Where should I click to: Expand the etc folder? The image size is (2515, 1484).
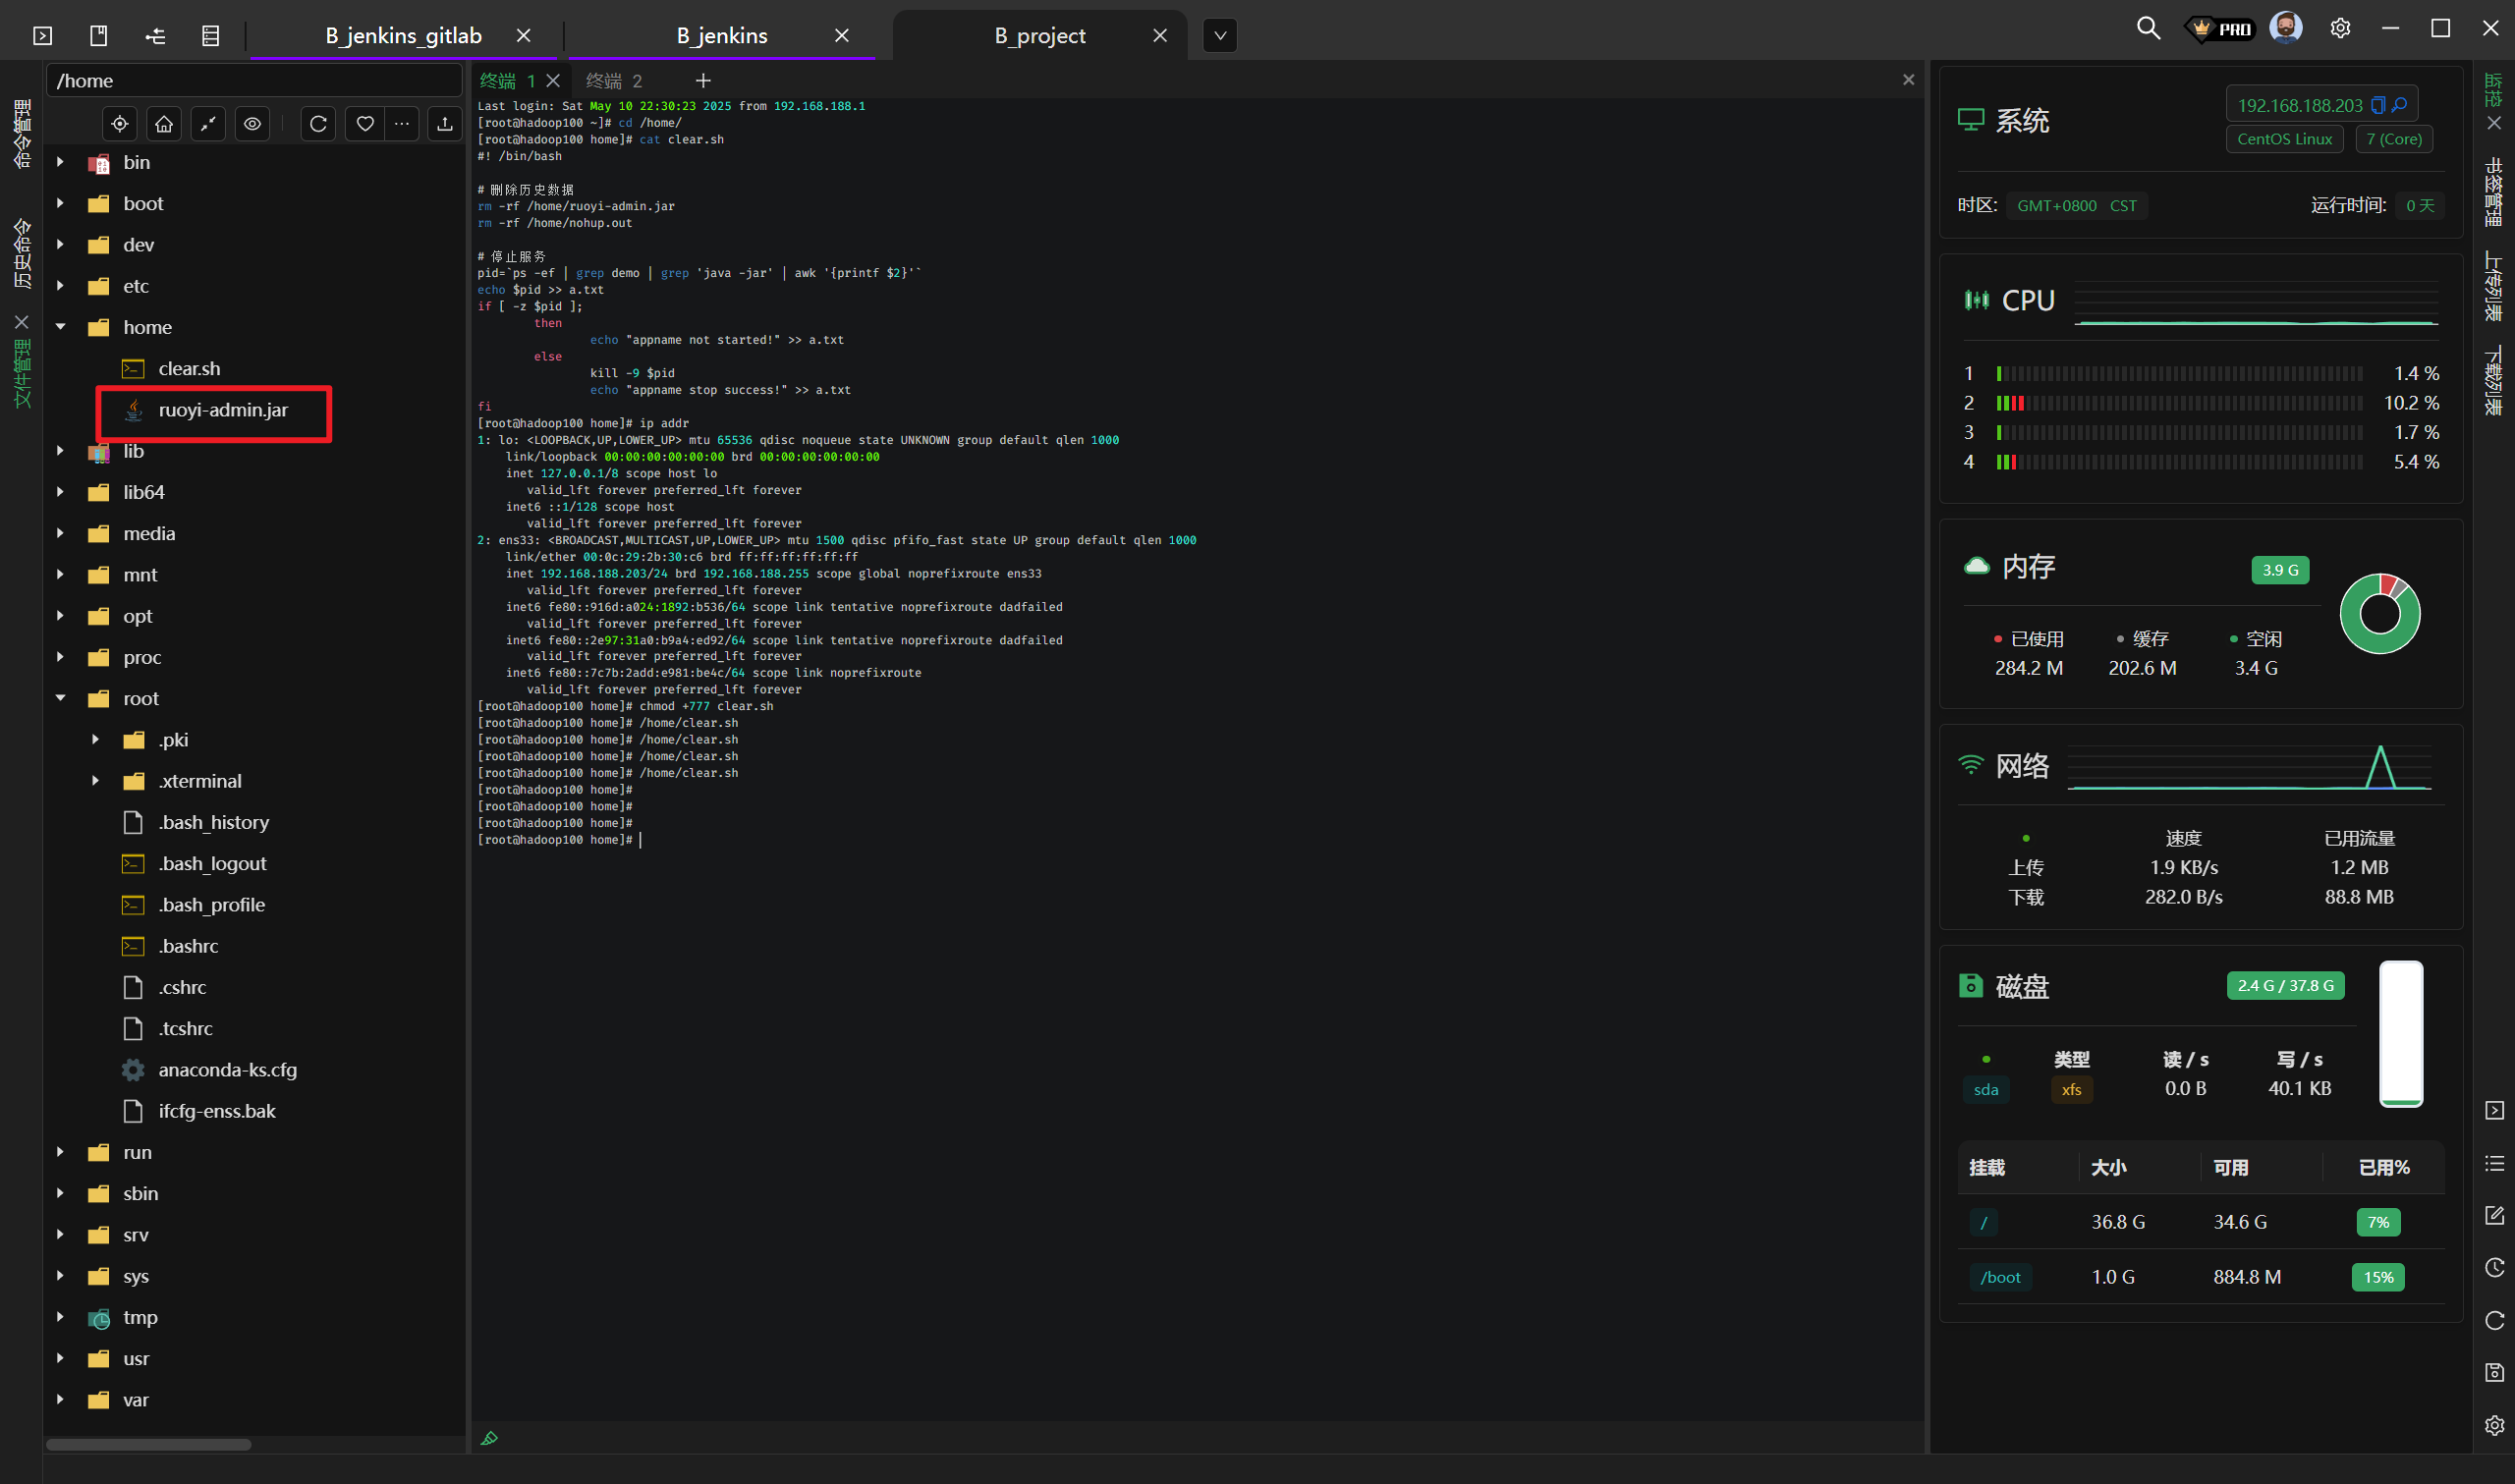[61, 286]
